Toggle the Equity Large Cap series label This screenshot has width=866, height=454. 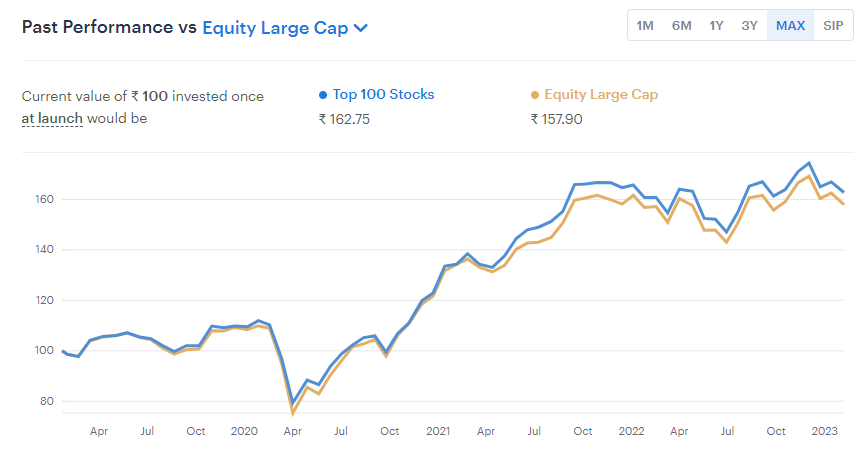[601, 95]
